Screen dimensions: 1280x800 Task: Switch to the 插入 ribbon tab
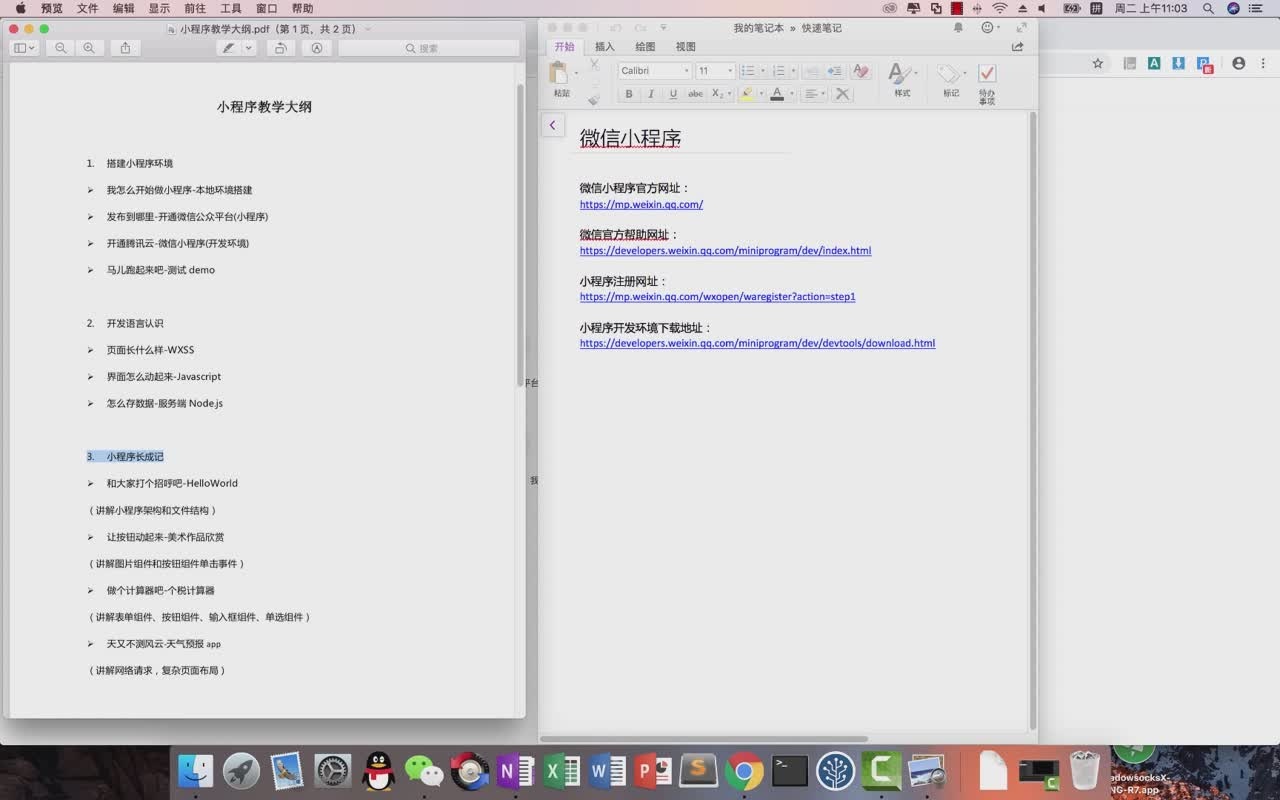click(605, 46)
